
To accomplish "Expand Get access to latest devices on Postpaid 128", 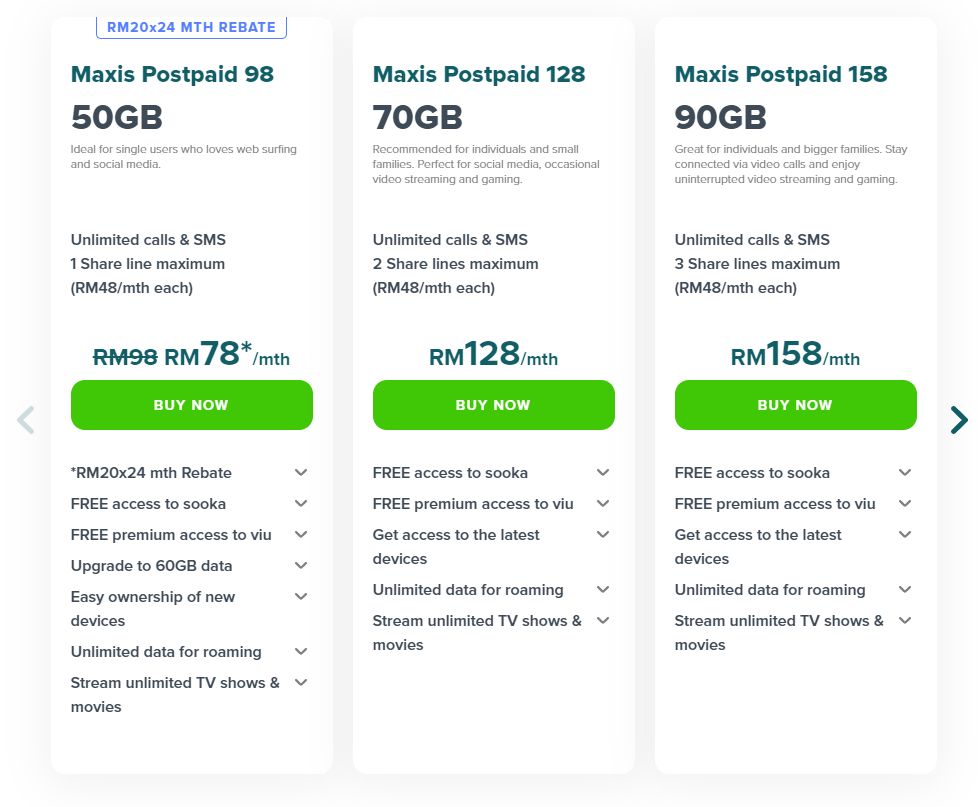I will [x=603, y=535].
